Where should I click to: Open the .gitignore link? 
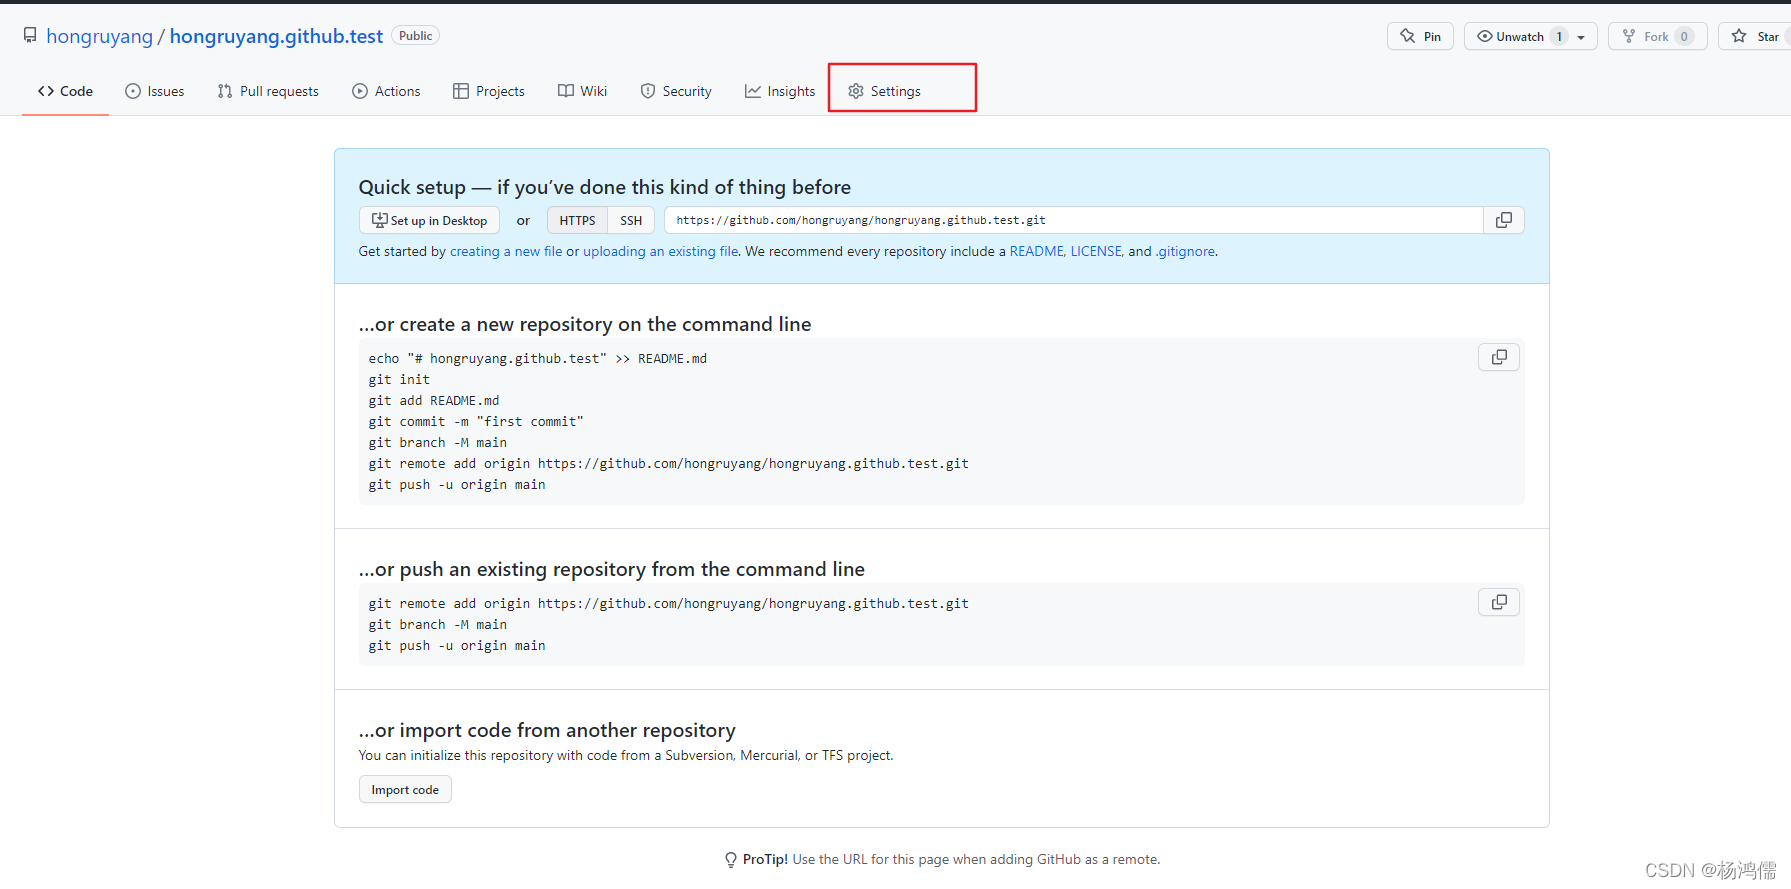tap(1185, 251)
